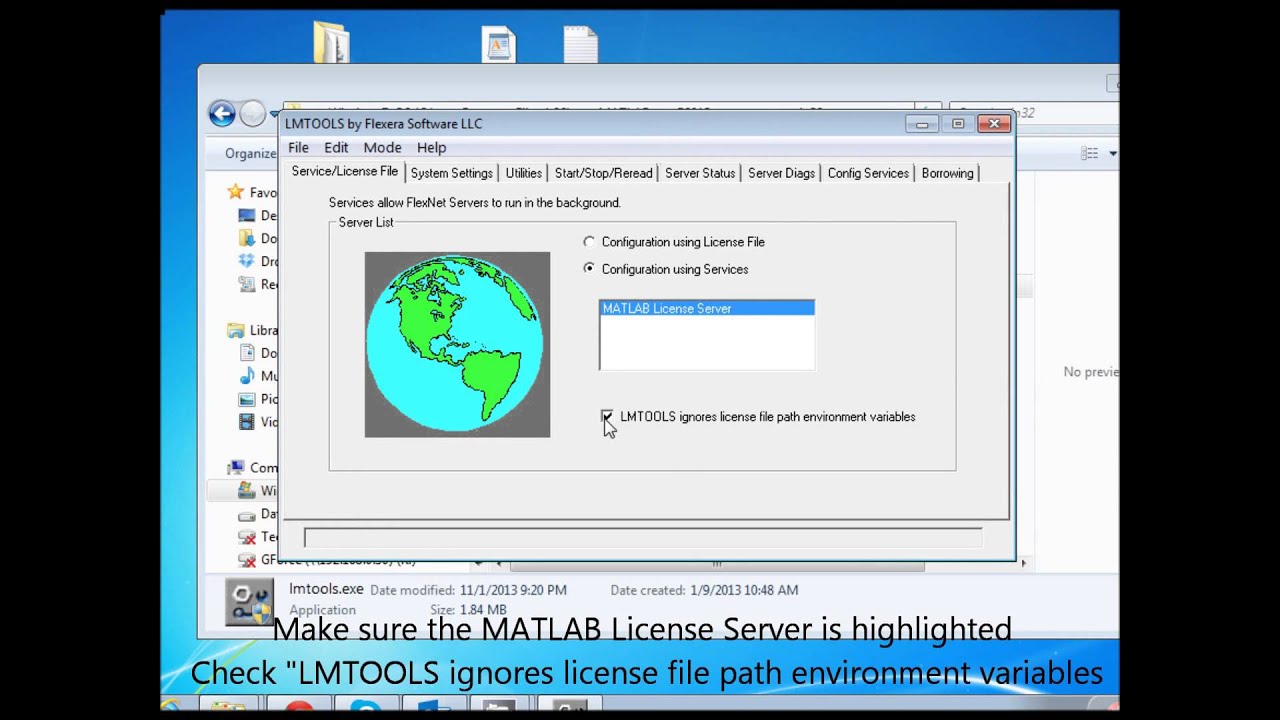This screenshot has width=1280, height=720.
Task: Close the LMTOOLS window
Action: click(x=994, y=124)
